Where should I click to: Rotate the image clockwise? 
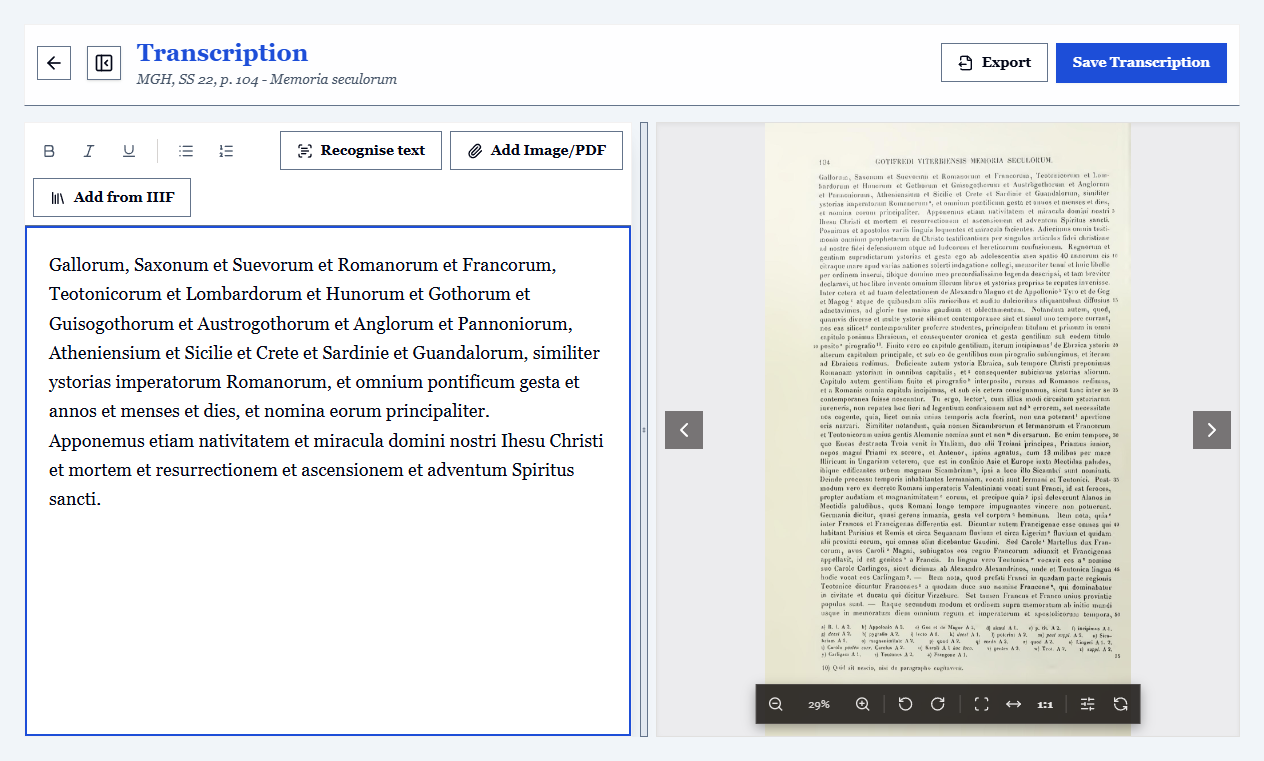938,704
